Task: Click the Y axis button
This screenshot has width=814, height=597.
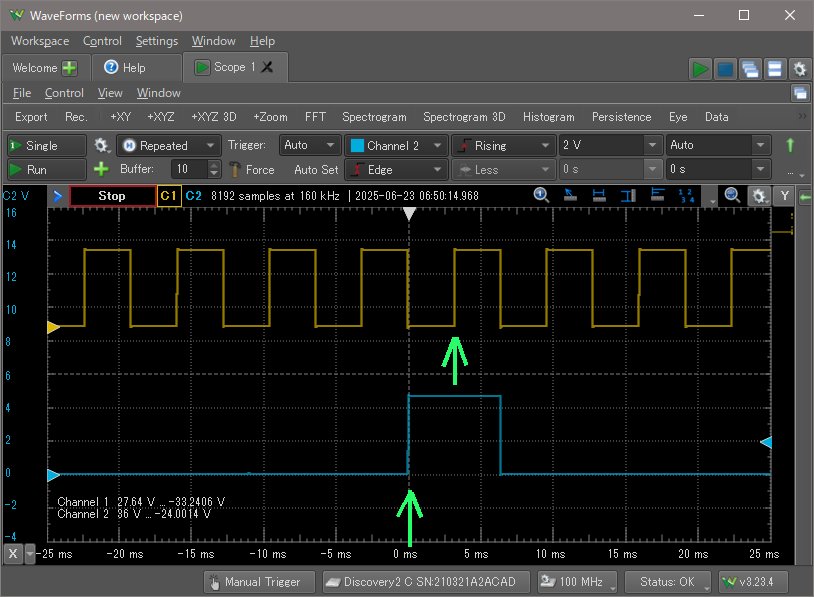Action: 784,196
